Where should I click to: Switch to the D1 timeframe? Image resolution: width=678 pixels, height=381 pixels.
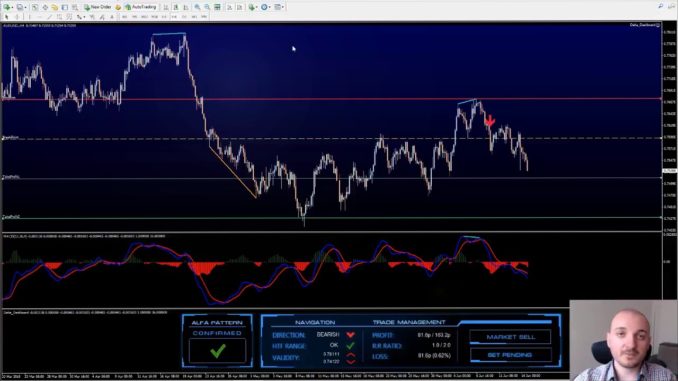[x=184, y=17]
